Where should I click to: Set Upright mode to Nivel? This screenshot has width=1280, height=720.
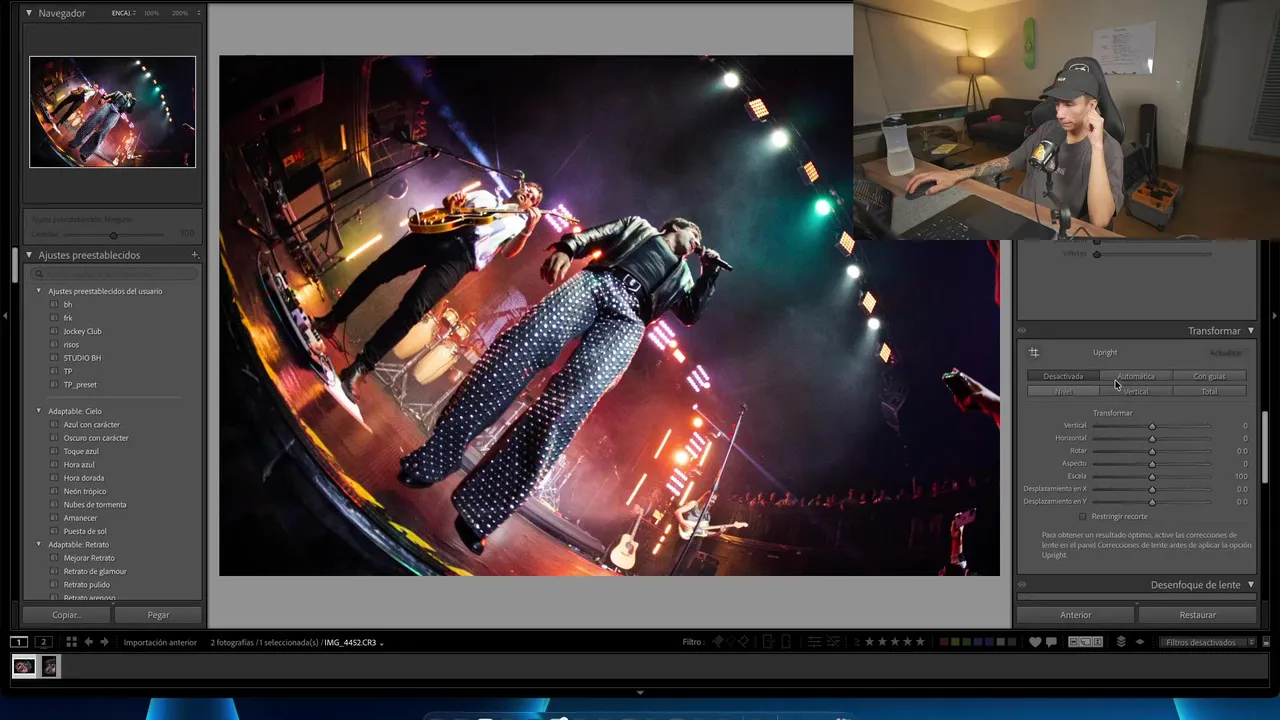click(1063, 391)
